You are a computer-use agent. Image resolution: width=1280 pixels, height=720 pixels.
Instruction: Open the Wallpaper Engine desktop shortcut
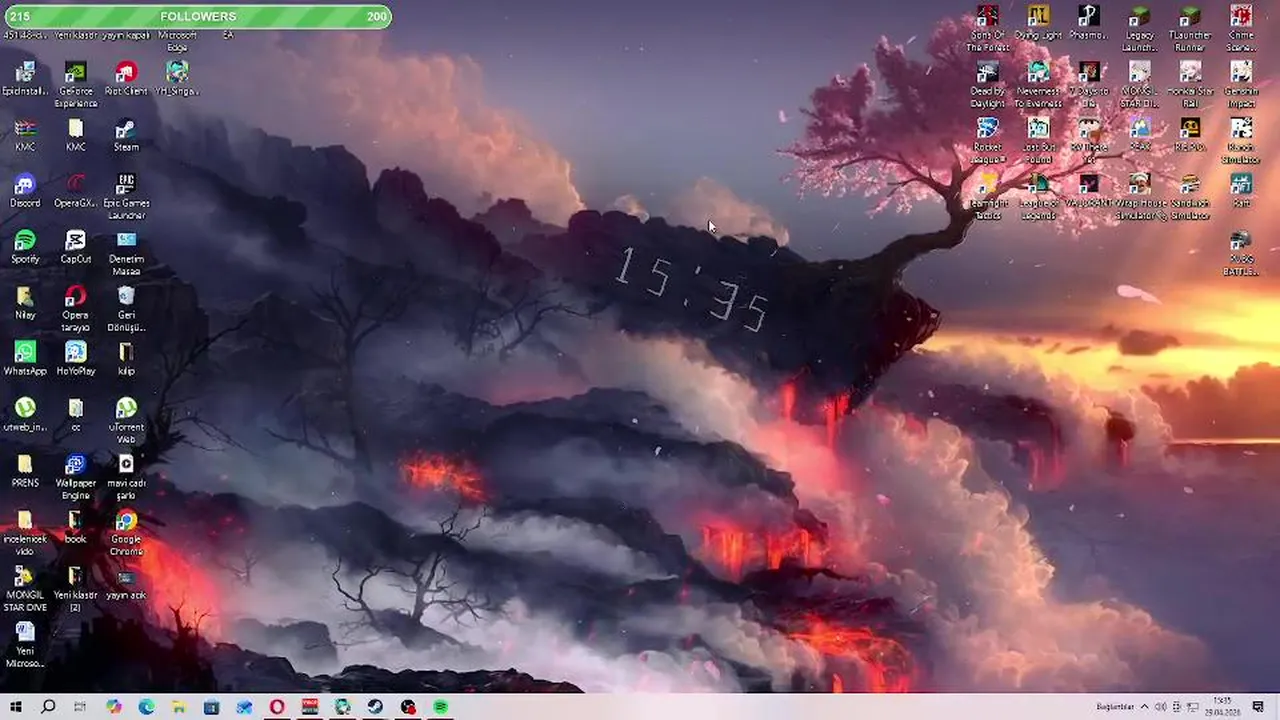pyautogui.click(x=76, y=476)
